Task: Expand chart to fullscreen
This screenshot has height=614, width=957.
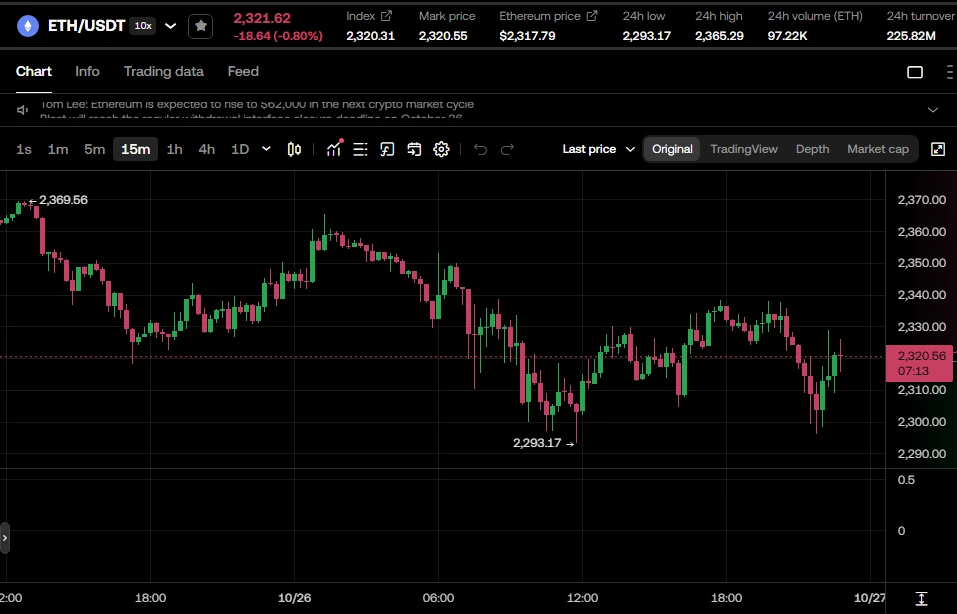Action: 938,150
